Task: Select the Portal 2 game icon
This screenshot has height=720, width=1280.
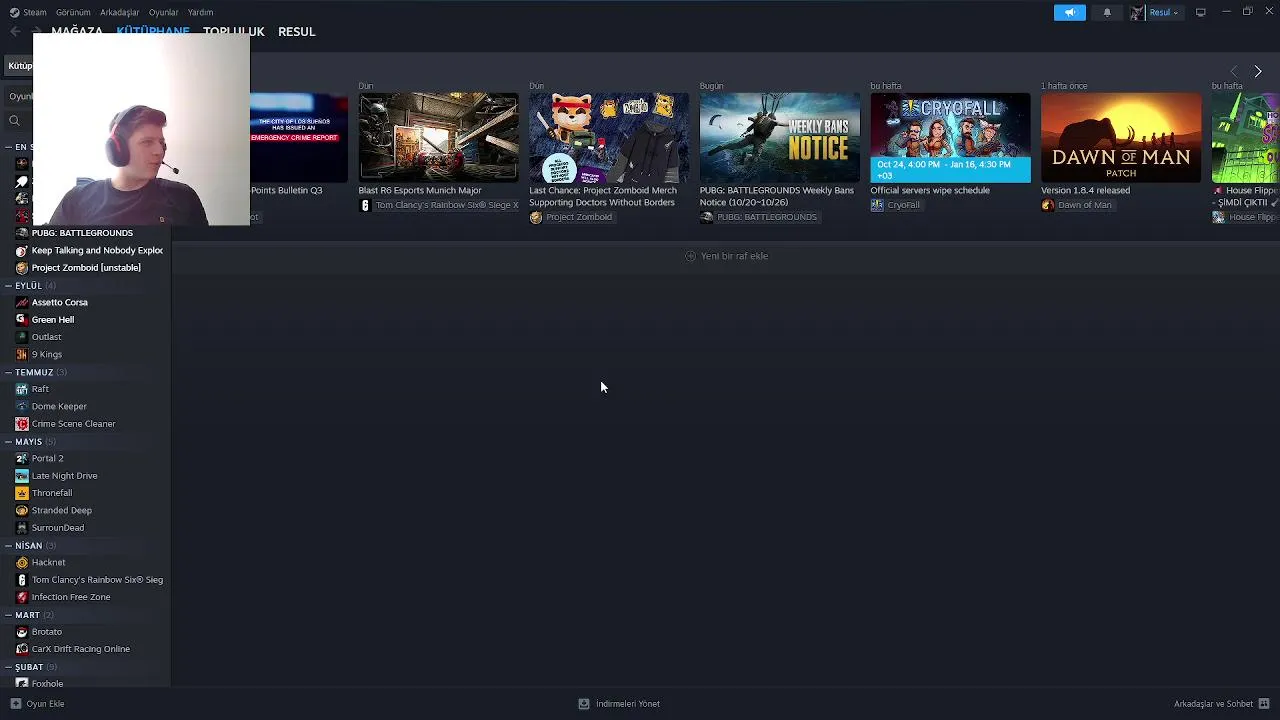Action: click(x=22, y=458)
